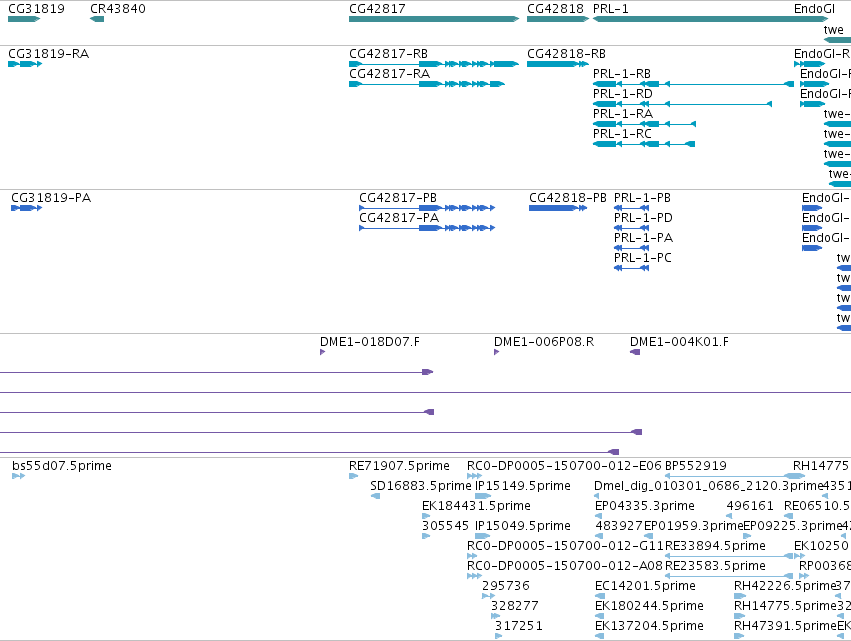
Task: Click EST RE33894.5prime
Action: (x=729, y=556)
